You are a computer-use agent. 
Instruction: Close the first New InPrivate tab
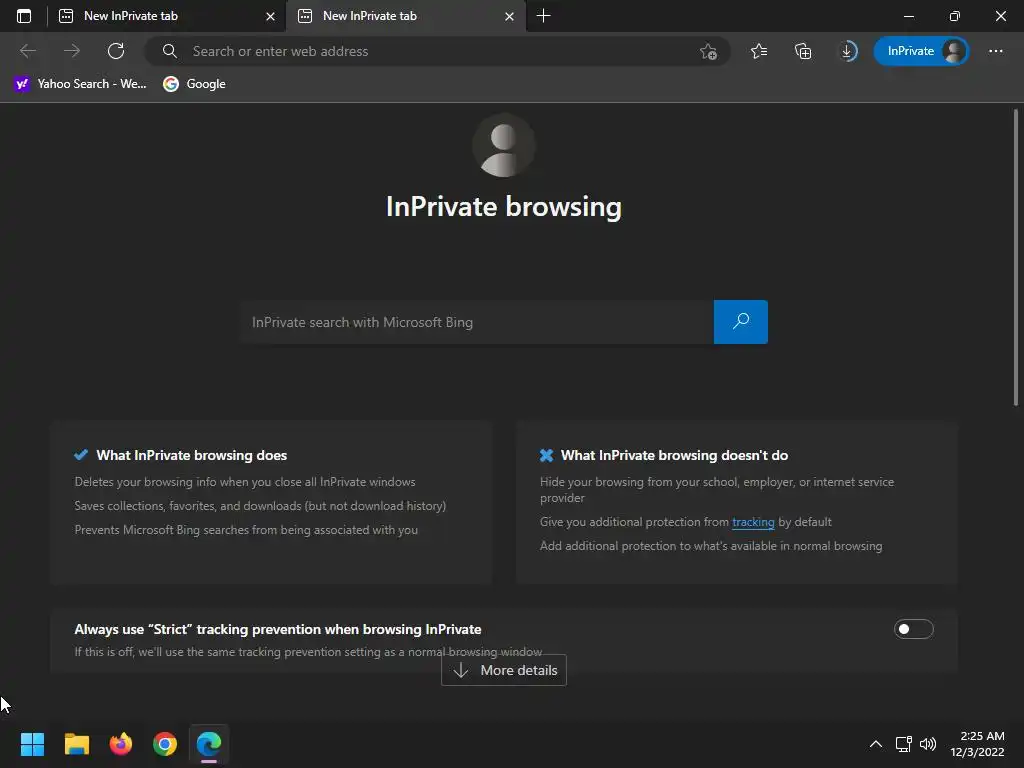[x=270, y=16]
